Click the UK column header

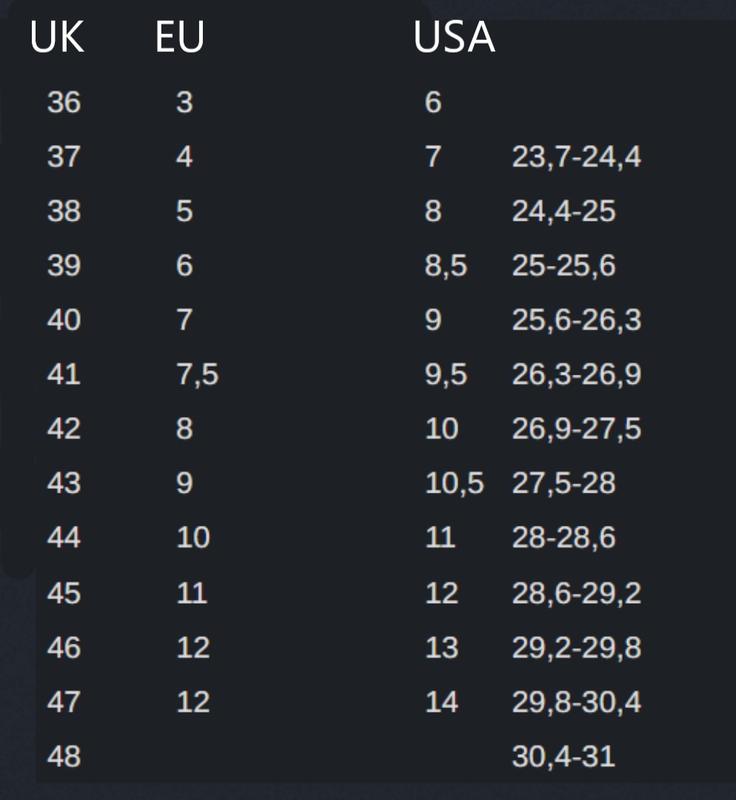56,38
